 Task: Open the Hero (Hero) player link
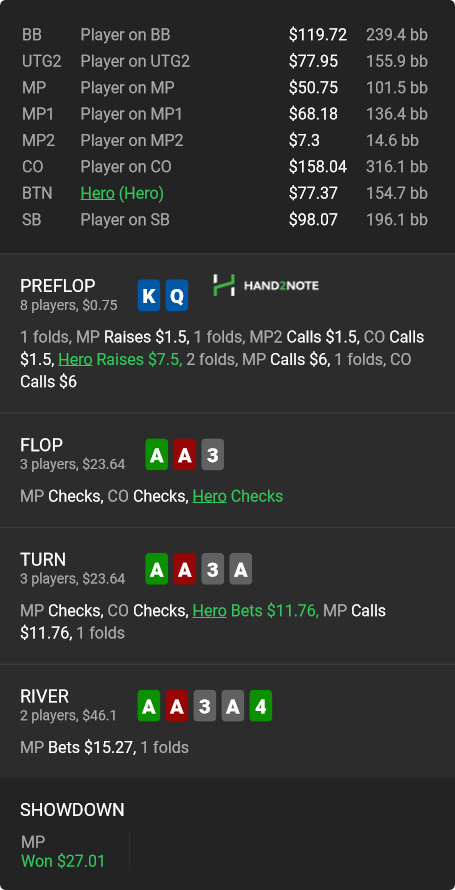click(x=122, y=194)
